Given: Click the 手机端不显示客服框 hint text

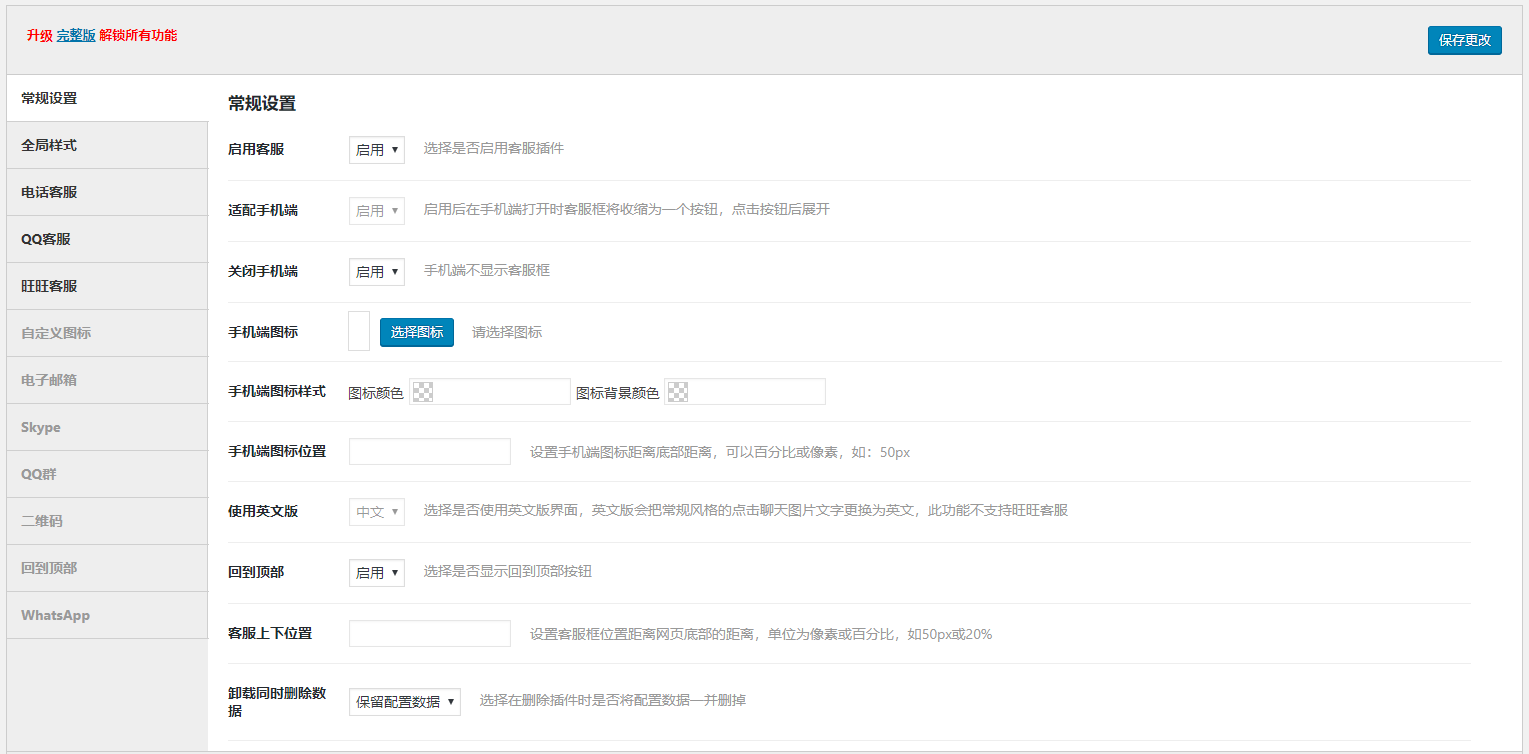Looking at the screenshot, I should point(487,270).
